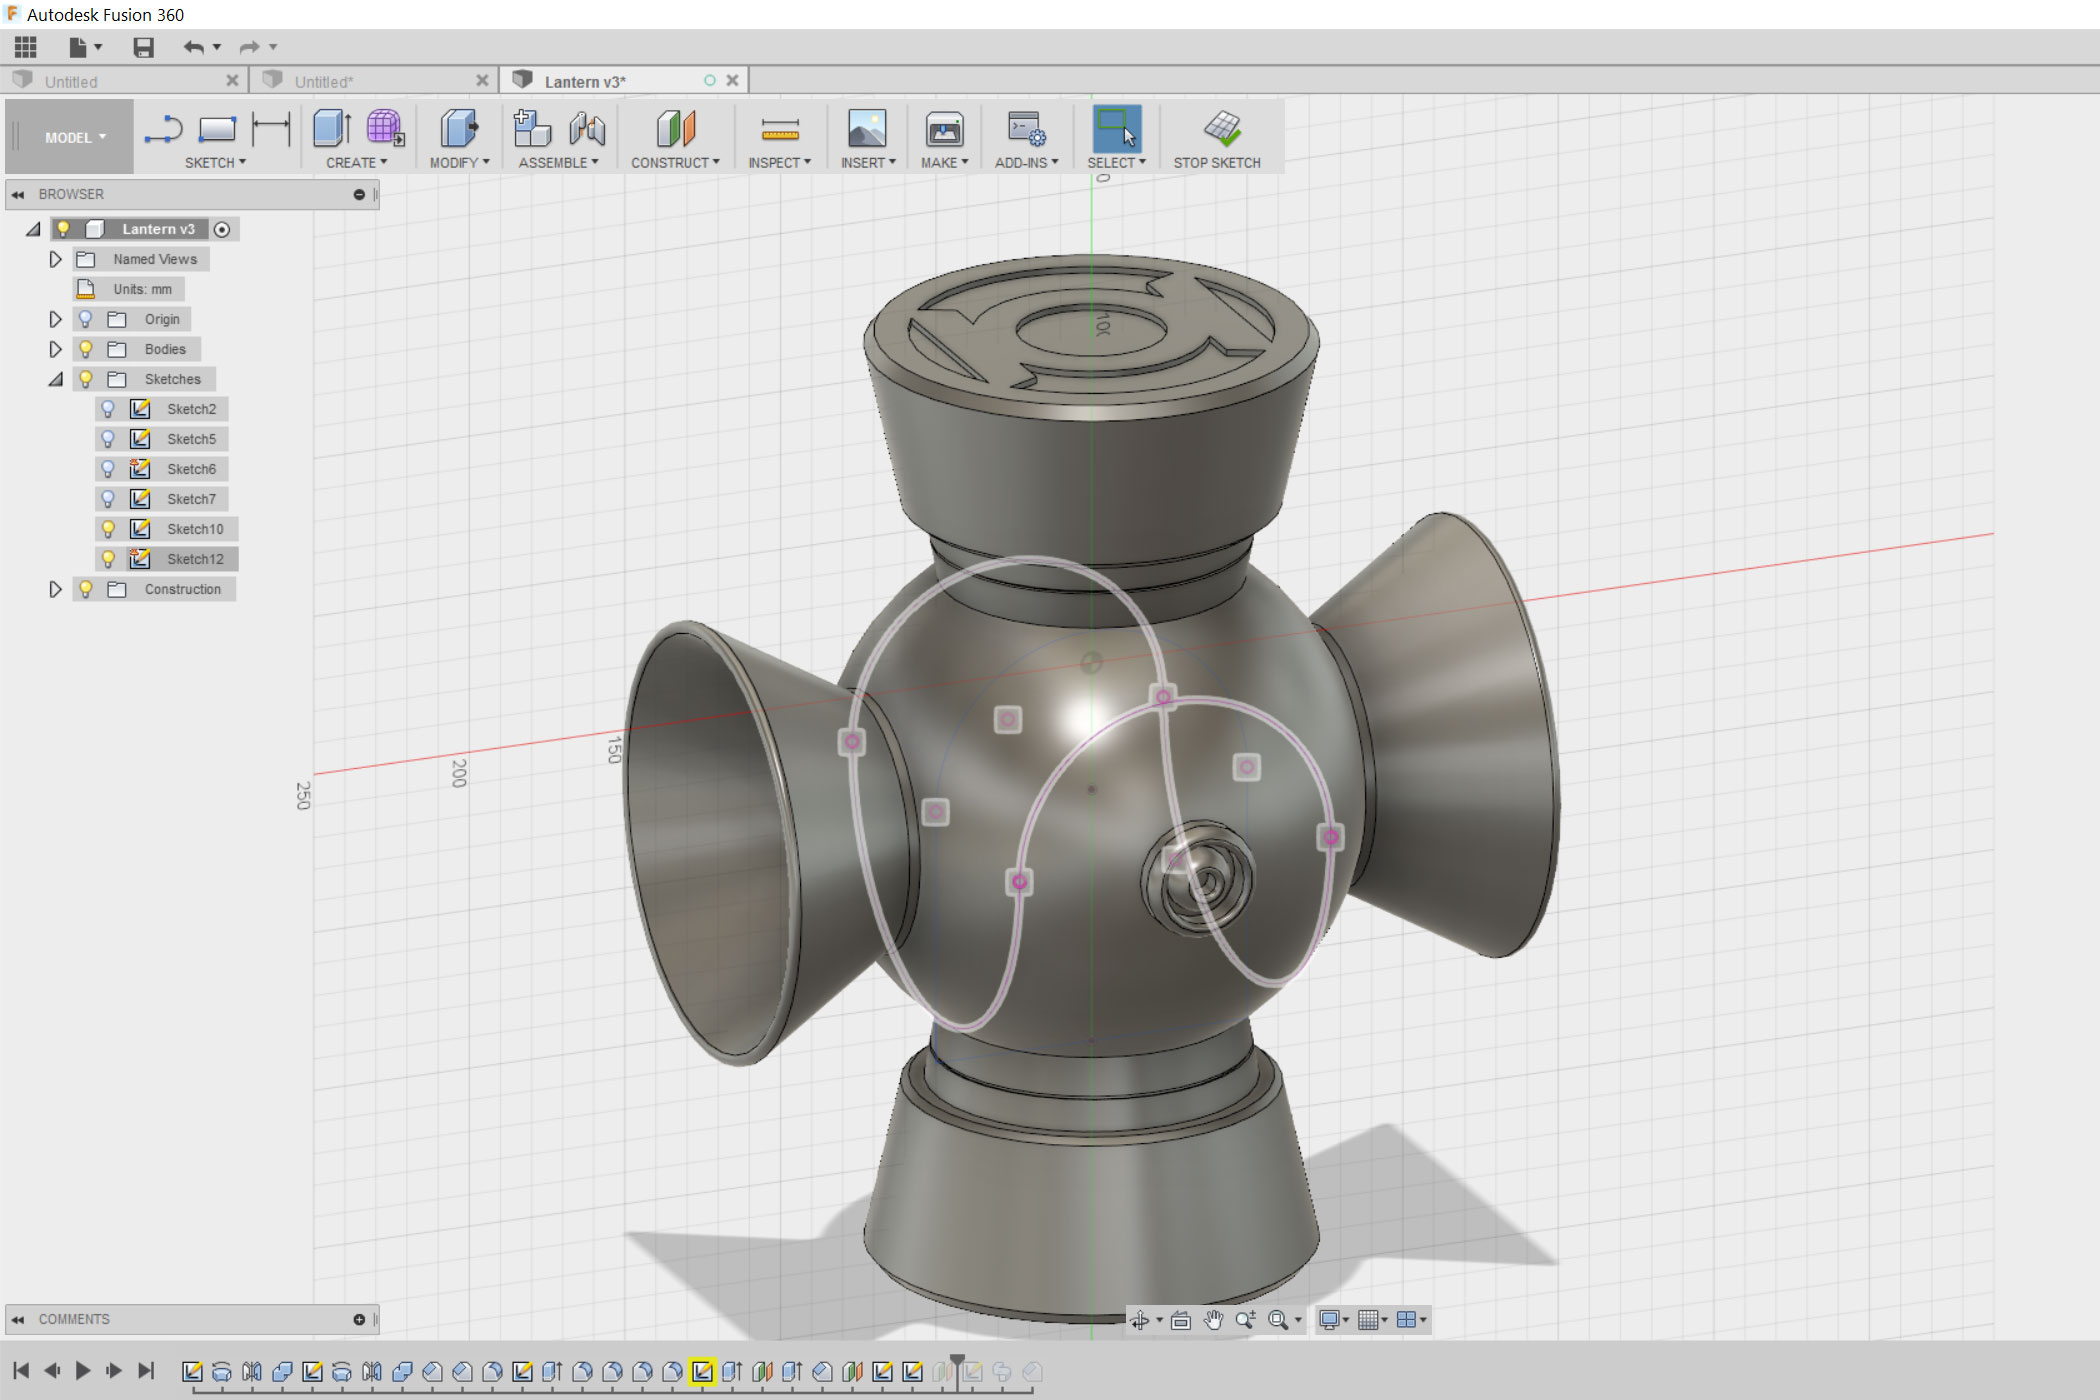Image resolution: width=2100 pixels, height=1400 pixels.
Task: Open the MODEL workspace dropdown
Action: tap(74, 138)
